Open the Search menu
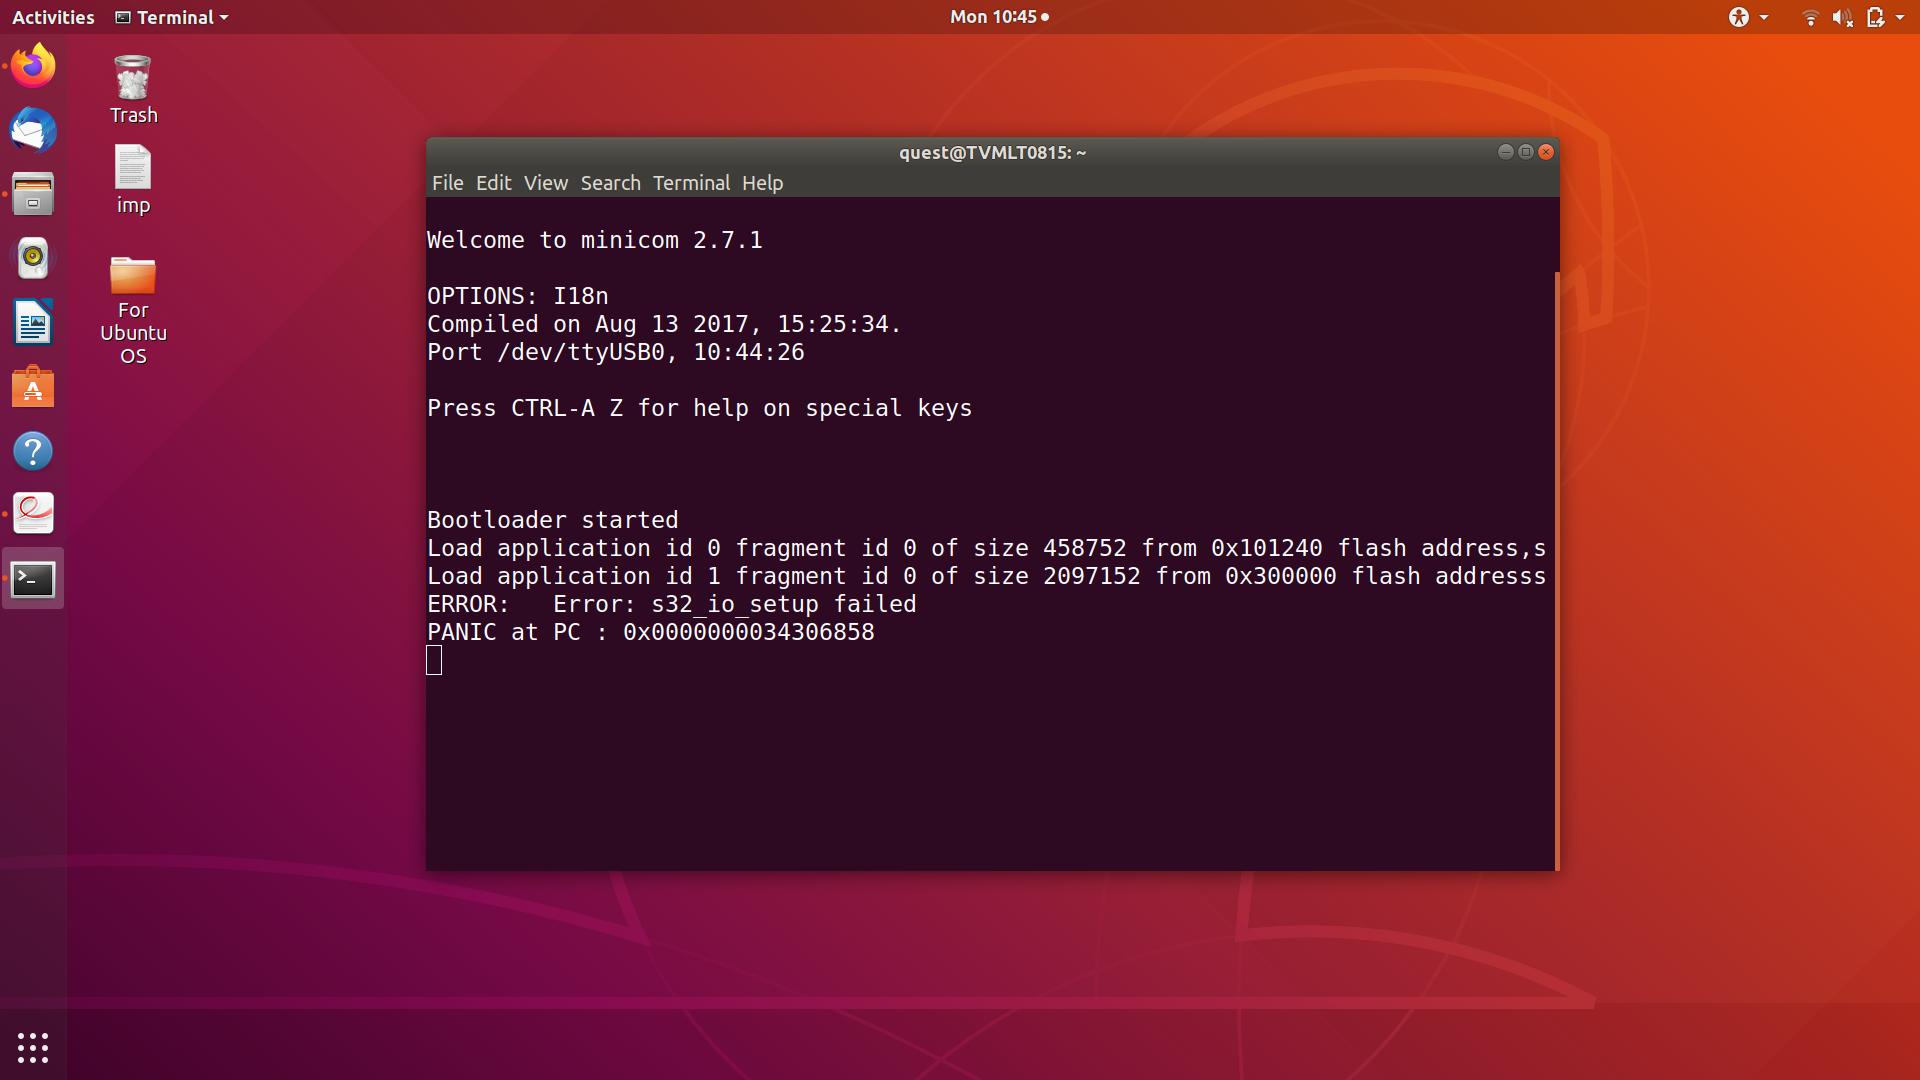The image size is (1920, 1080). point(610,183)
